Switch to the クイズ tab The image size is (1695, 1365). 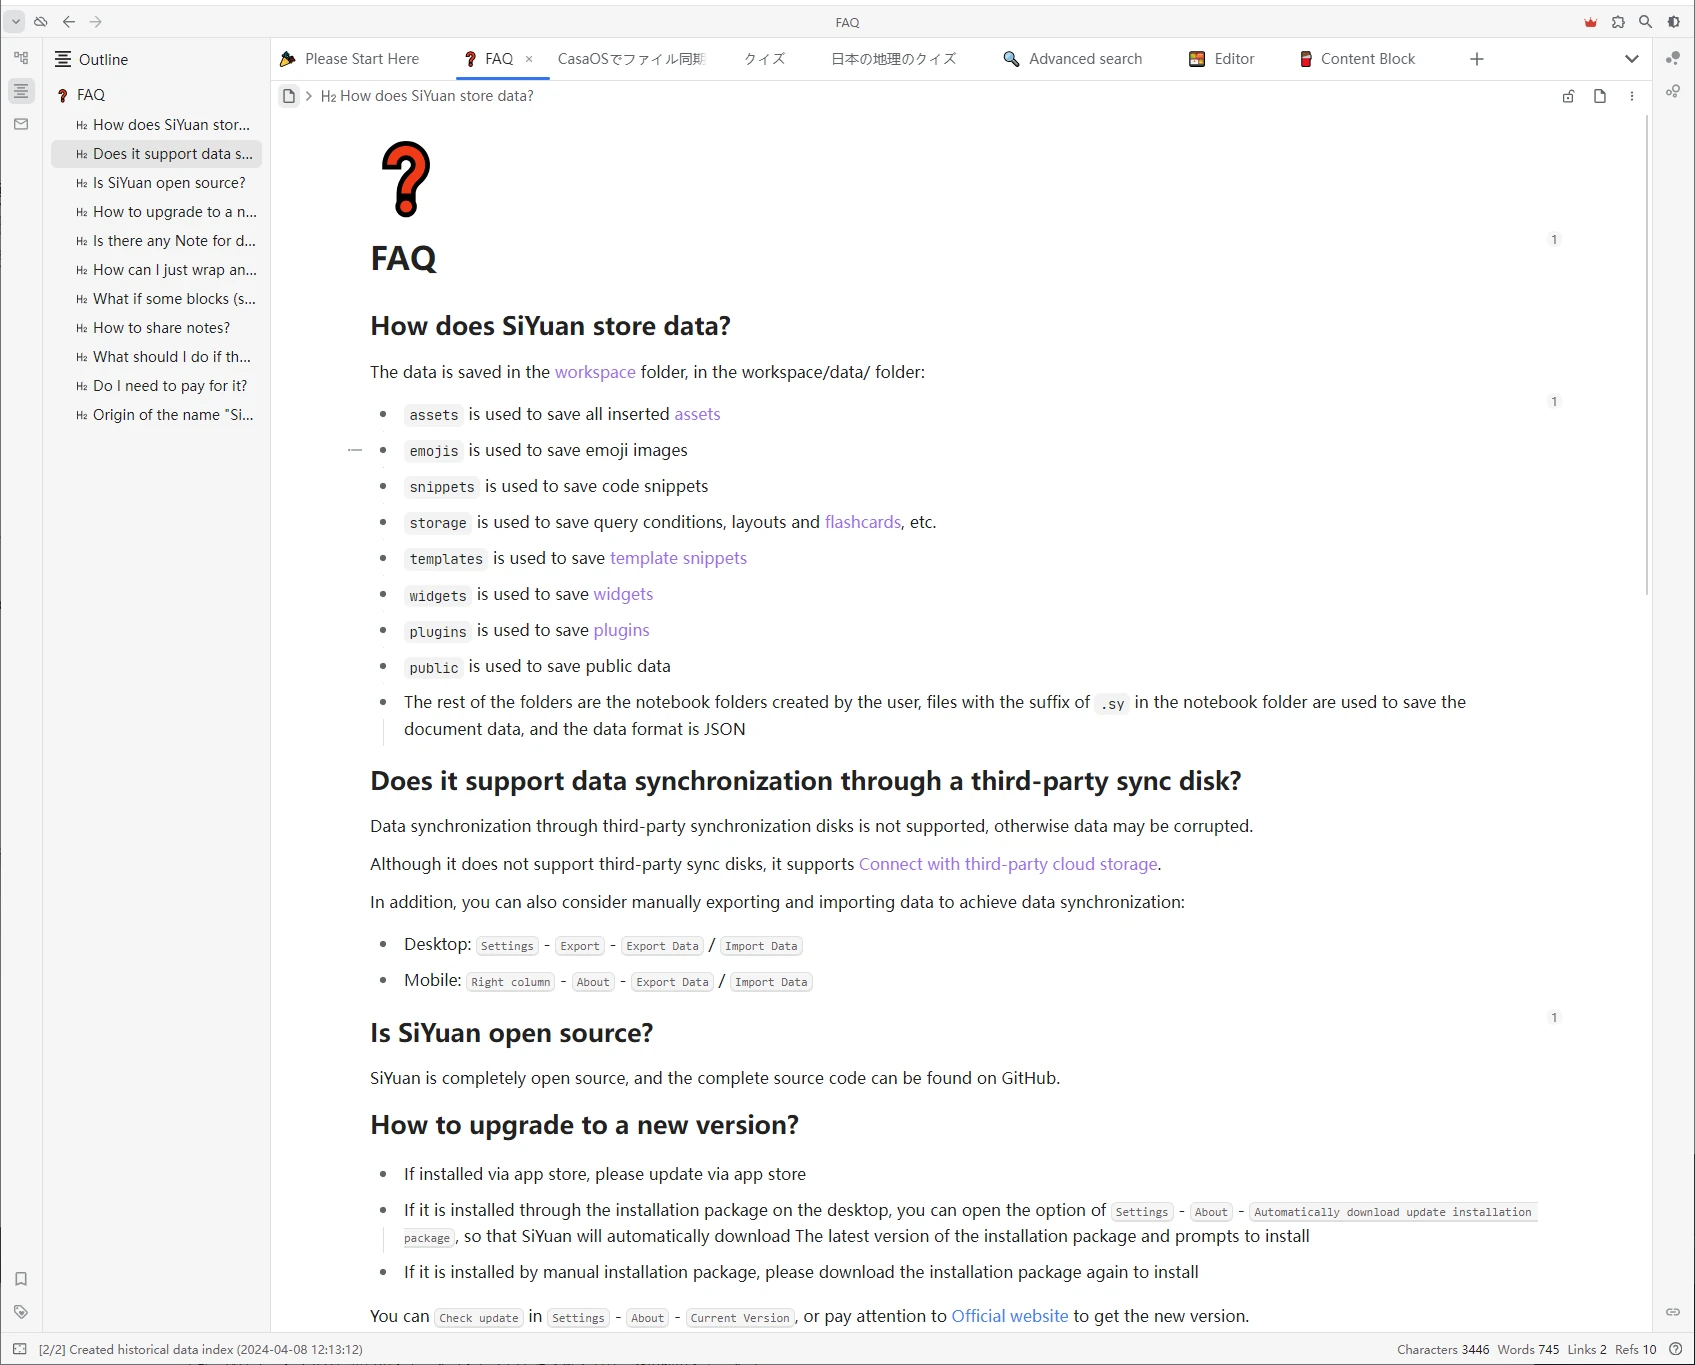[764, 59]
